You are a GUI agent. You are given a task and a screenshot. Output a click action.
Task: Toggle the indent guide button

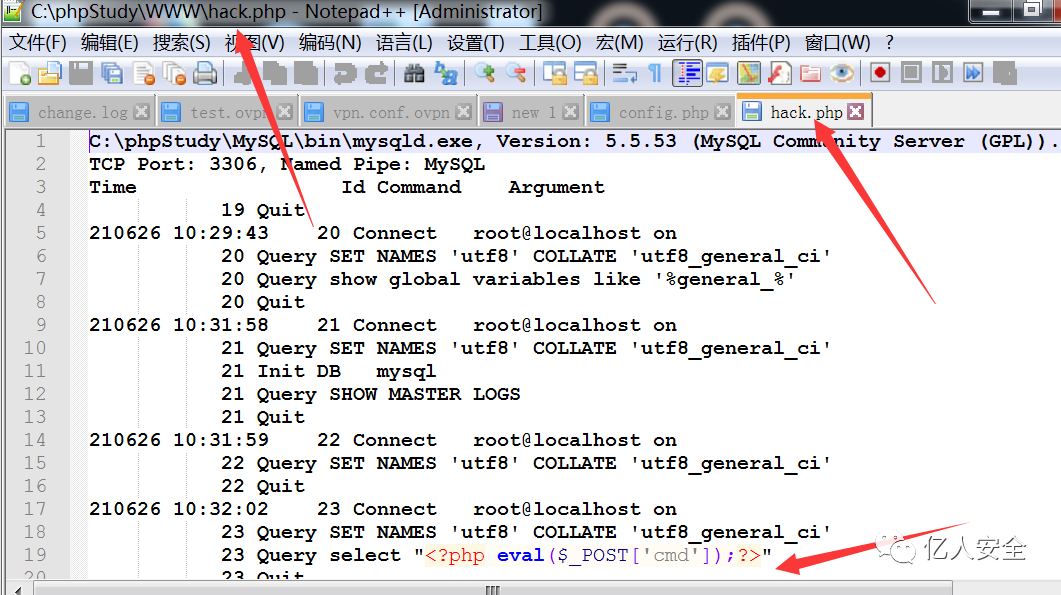(x=687, y=73)
